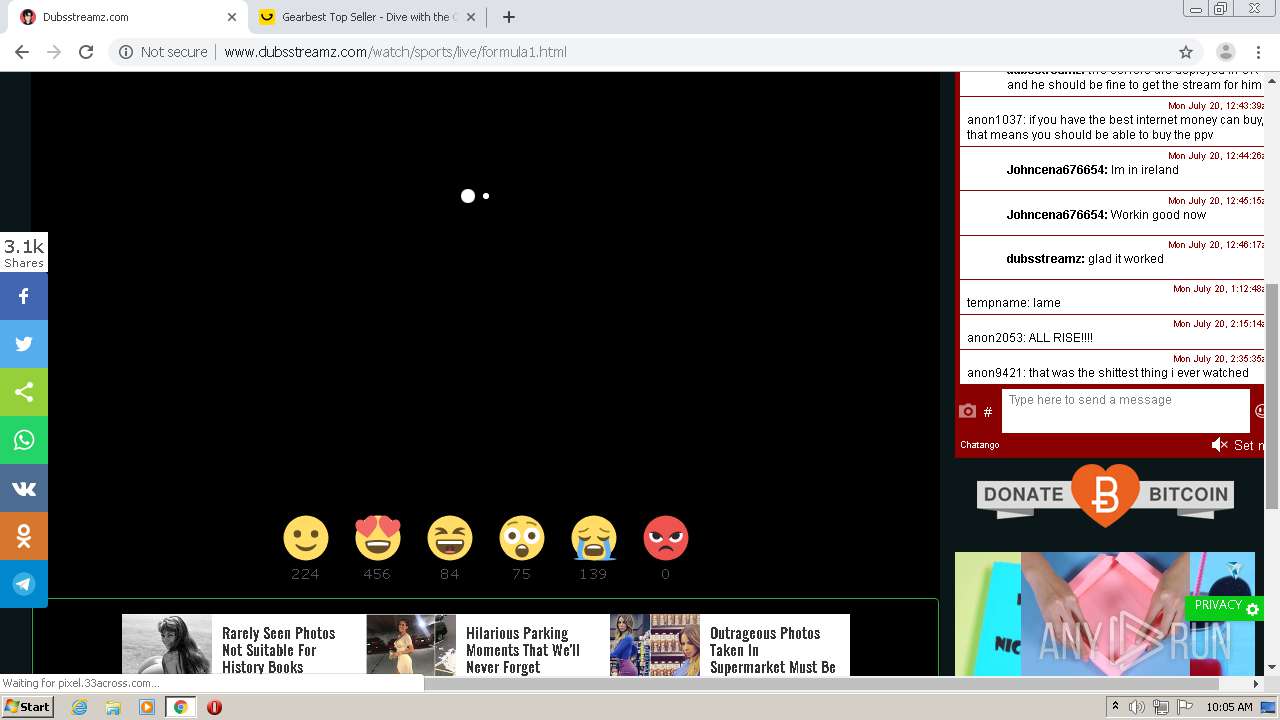Open Outrageous Photos Taken In Supermarket link
Screen dimensions: 1280x720
[773, 650]
